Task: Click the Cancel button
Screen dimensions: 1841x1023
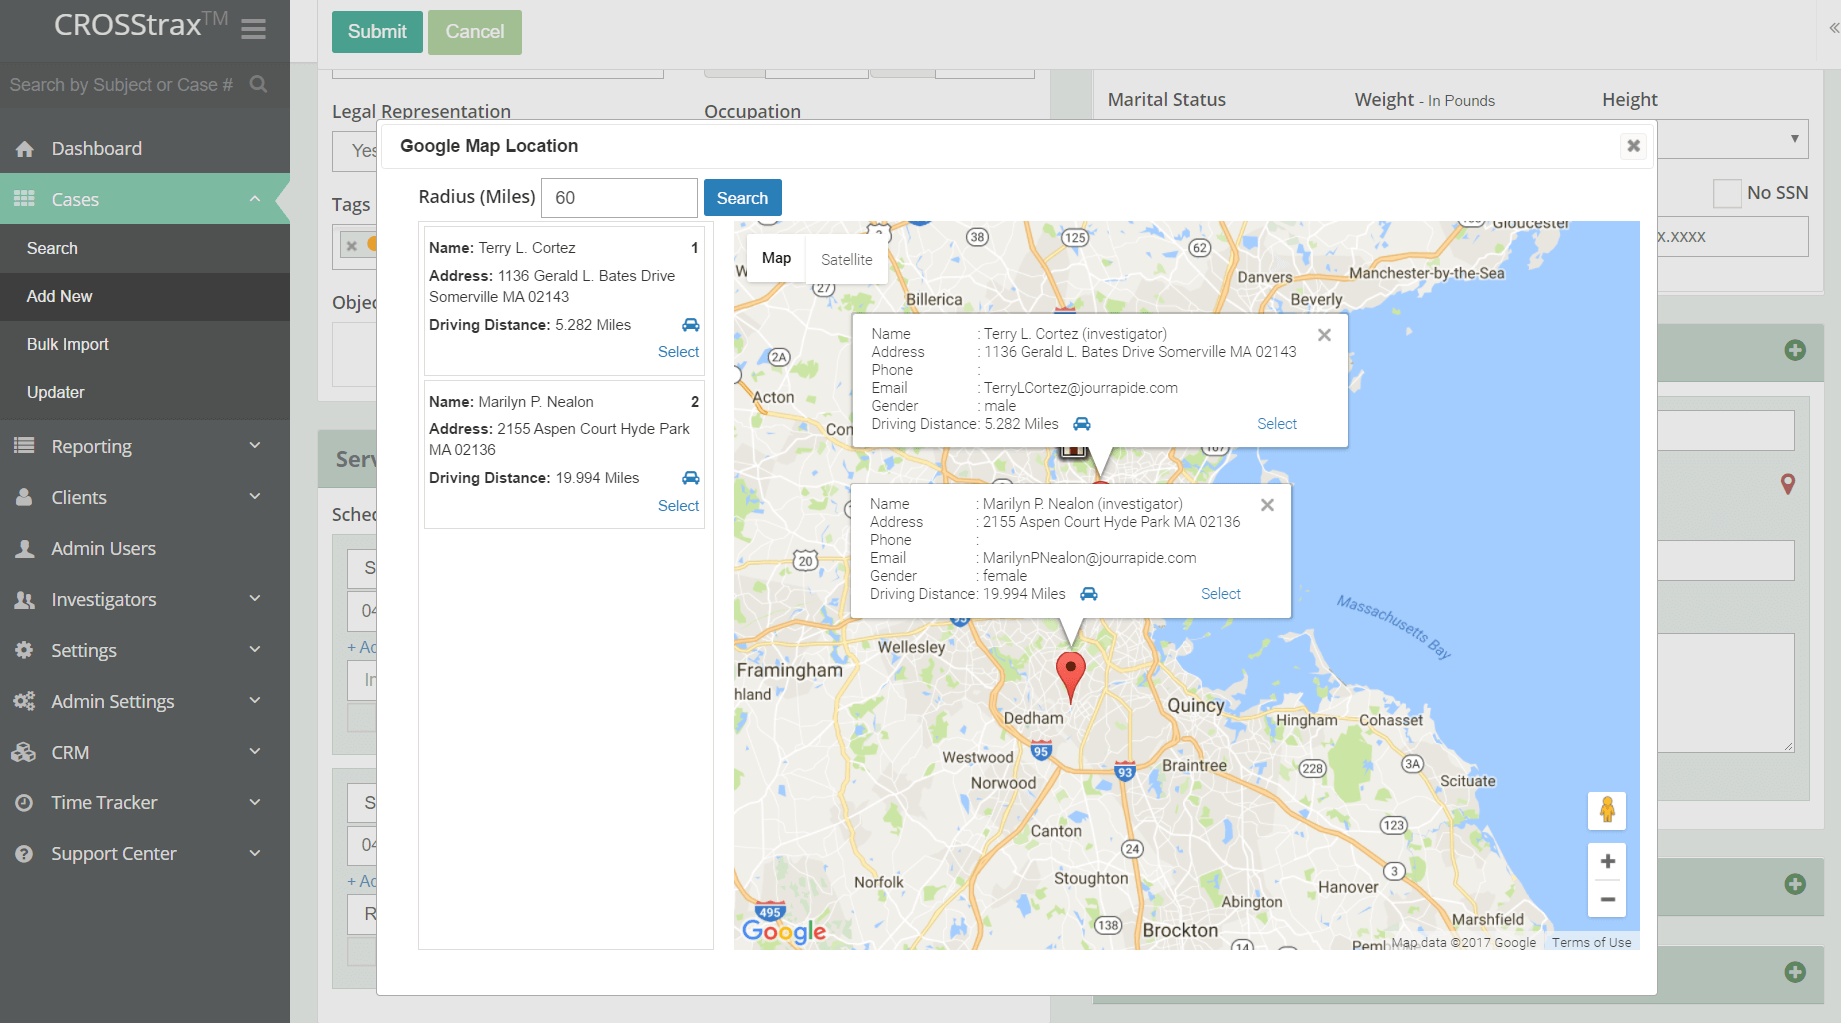Action: pos(475,32)
